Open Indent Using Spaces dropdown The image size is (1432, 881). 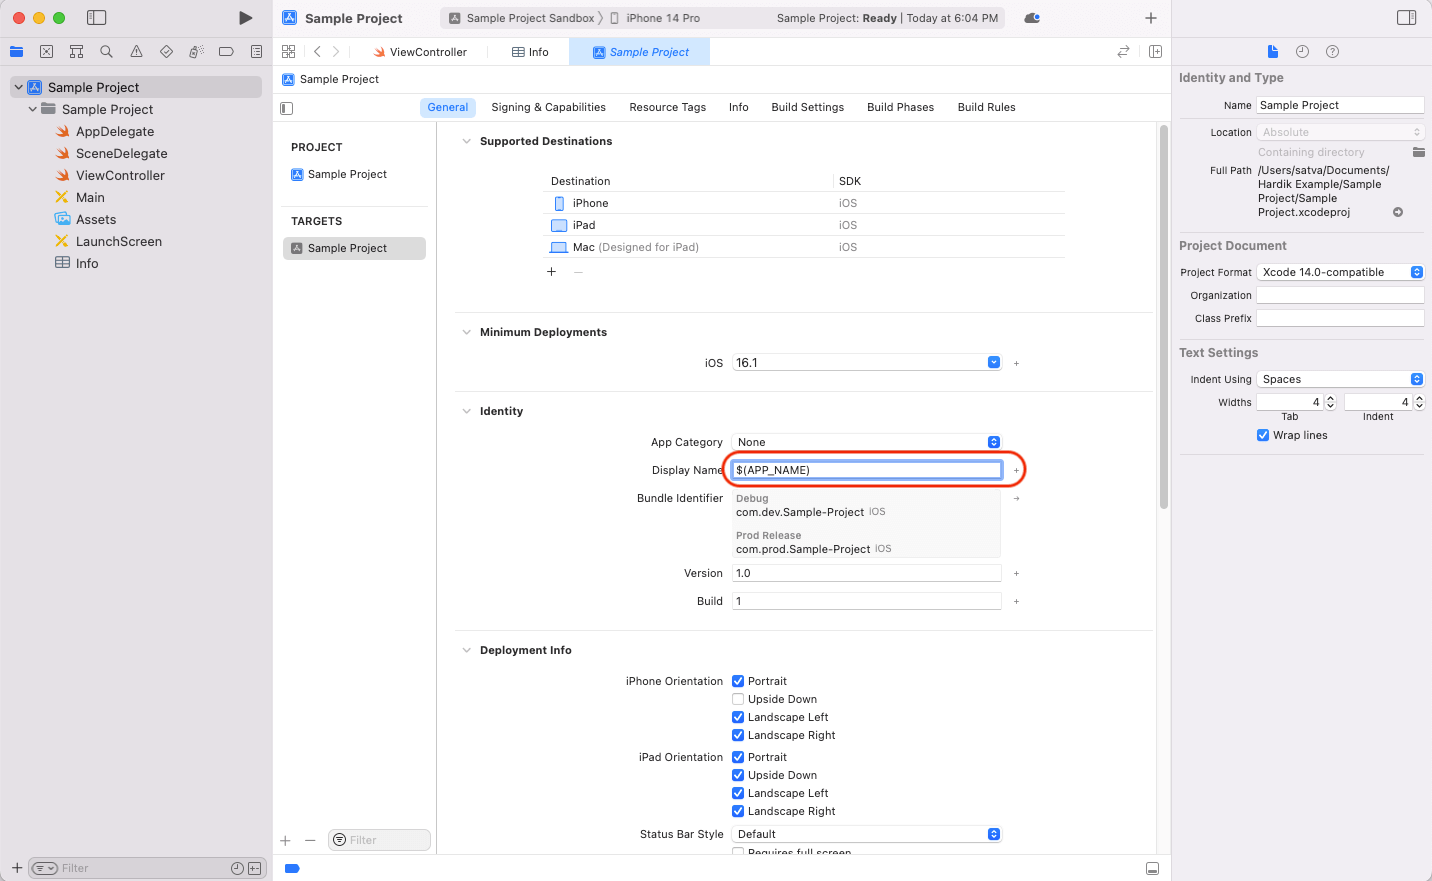pyautogui.click(x=1340, y=379)
